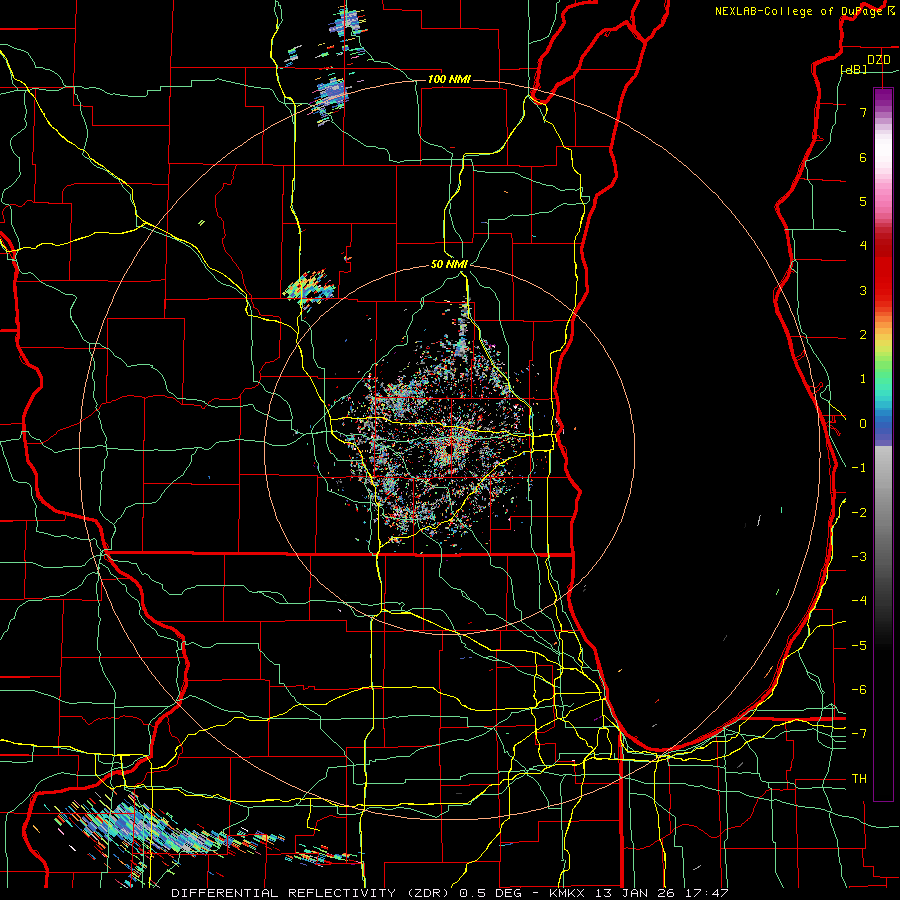Click the "-3" value on the scale
Image resolution: width=900 pixels, height=900 pixels.
pos(859,557)
